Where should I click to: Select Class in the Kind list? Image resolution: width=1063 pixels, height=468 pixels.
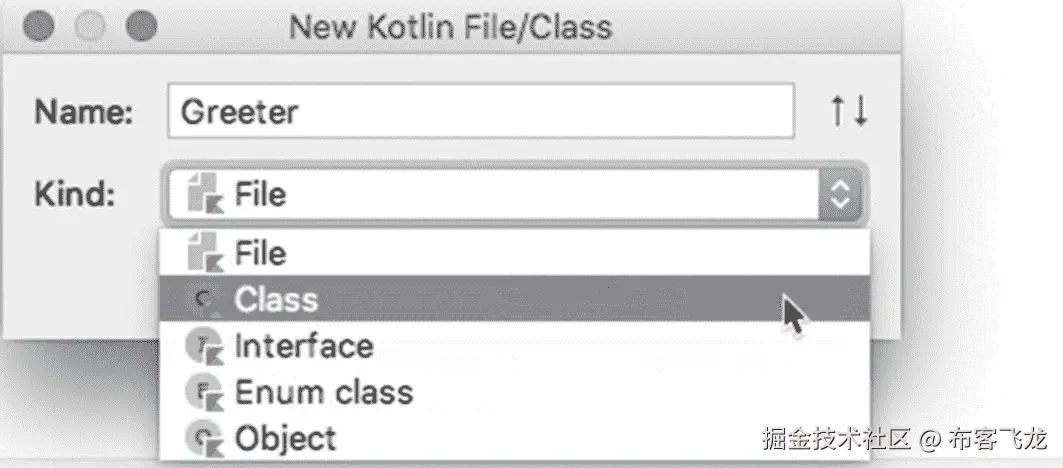click(x=276, y=299)
